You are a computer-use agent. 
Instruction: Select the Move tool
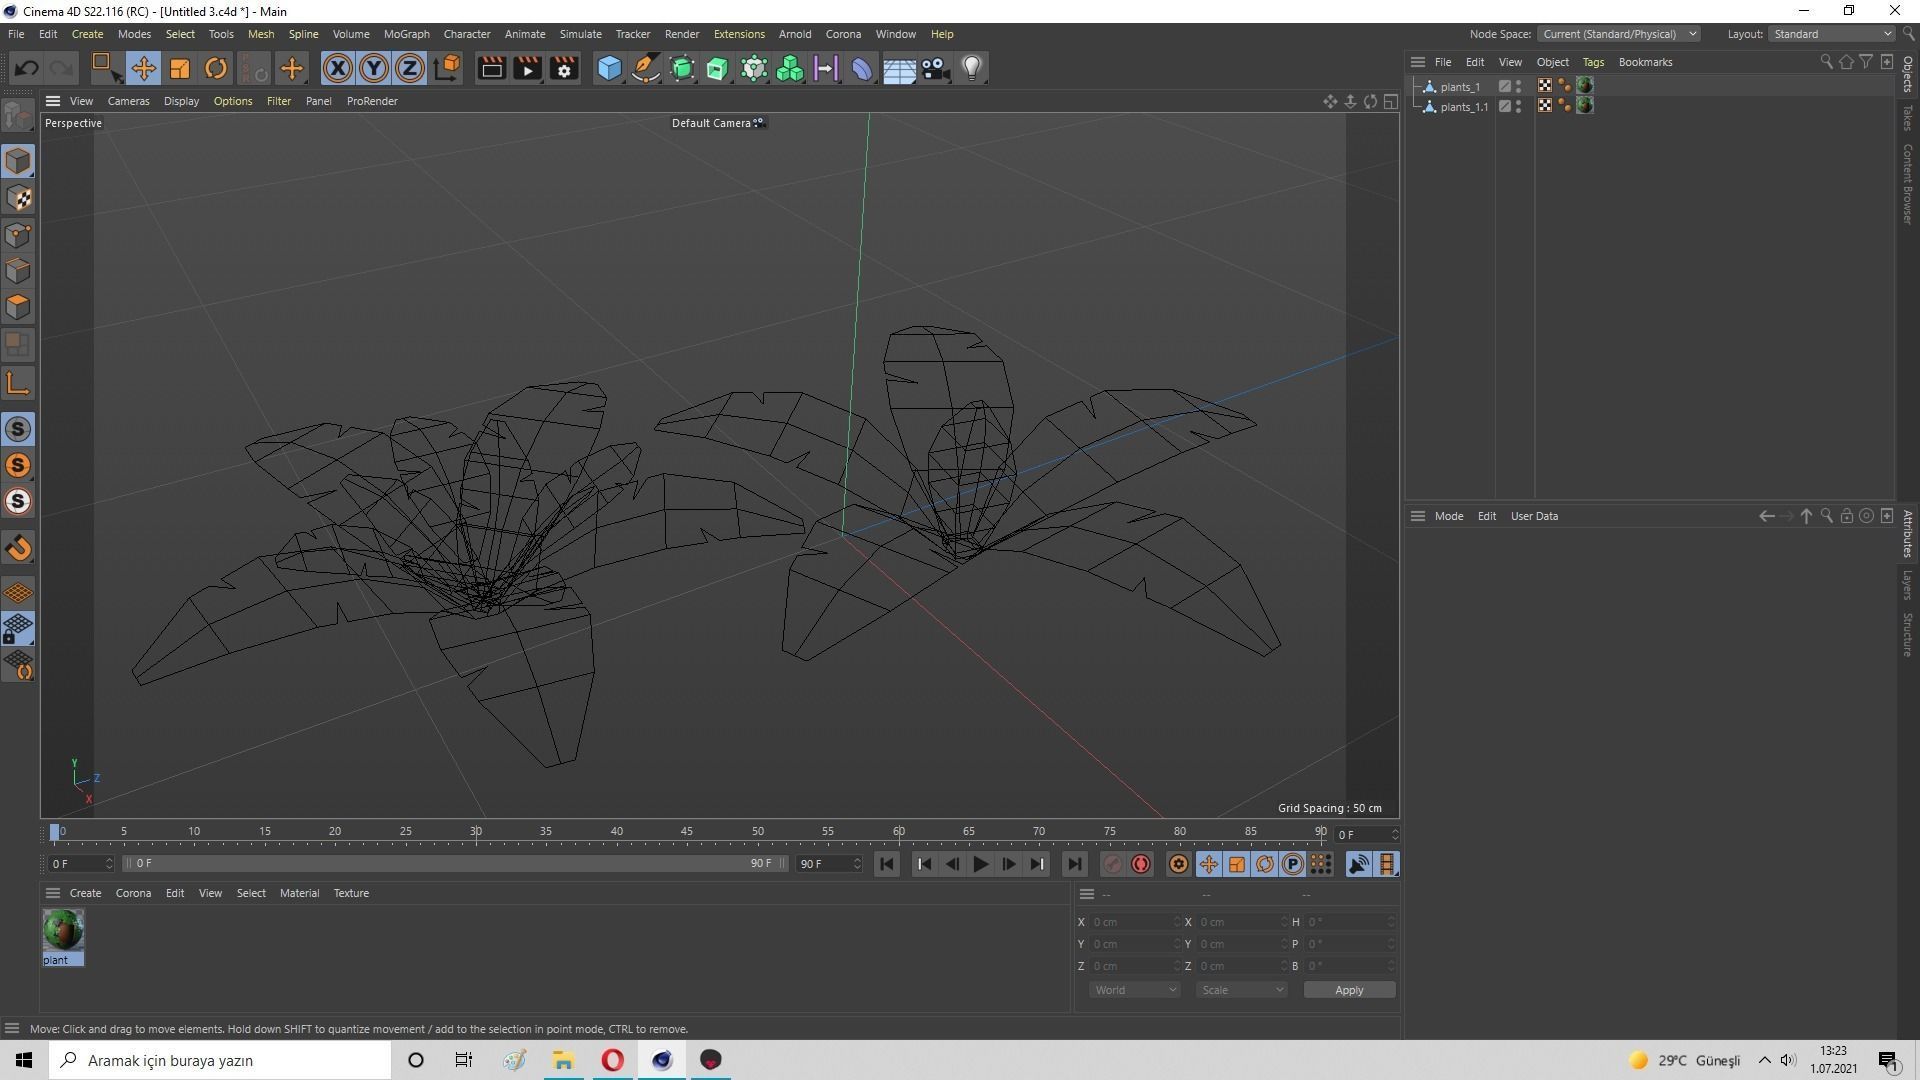point(143,68)
